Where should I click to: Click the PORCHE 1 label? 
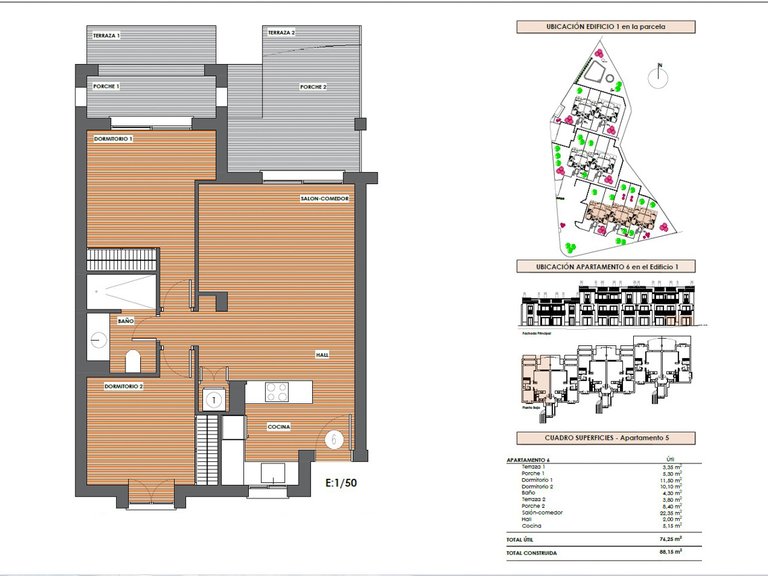(x=106, y=86)
